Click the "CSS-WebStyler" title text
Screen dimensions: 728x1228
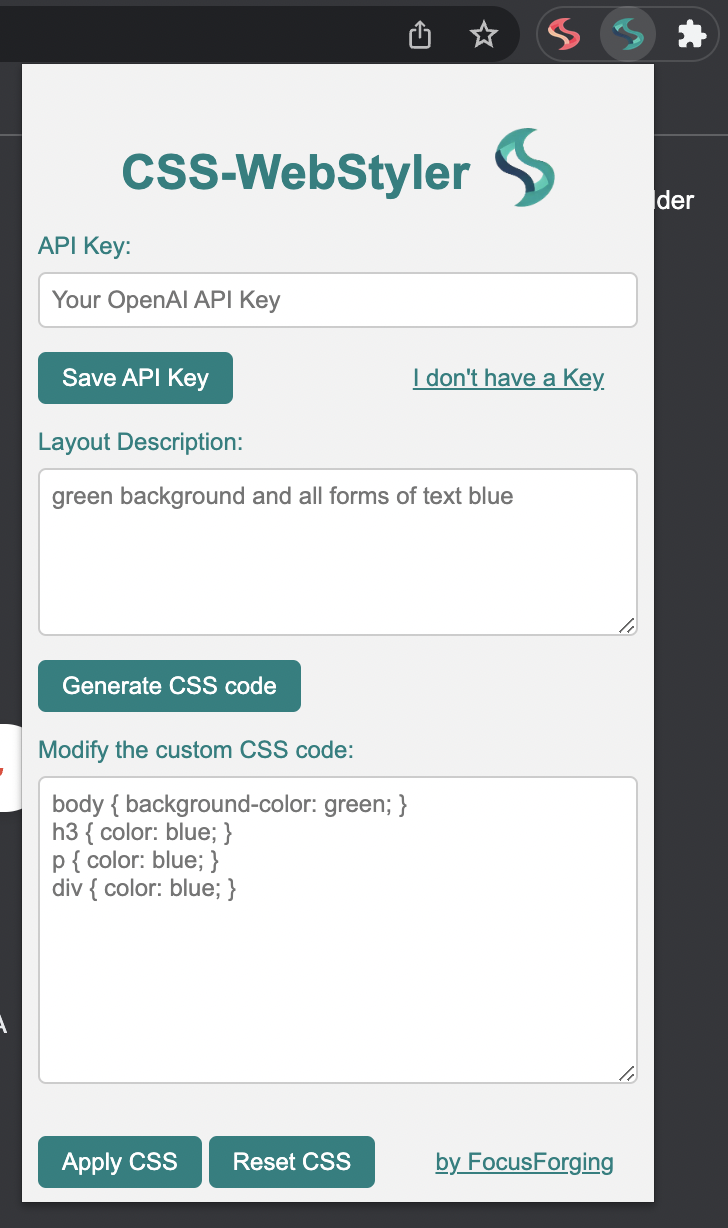pos(296,173)
